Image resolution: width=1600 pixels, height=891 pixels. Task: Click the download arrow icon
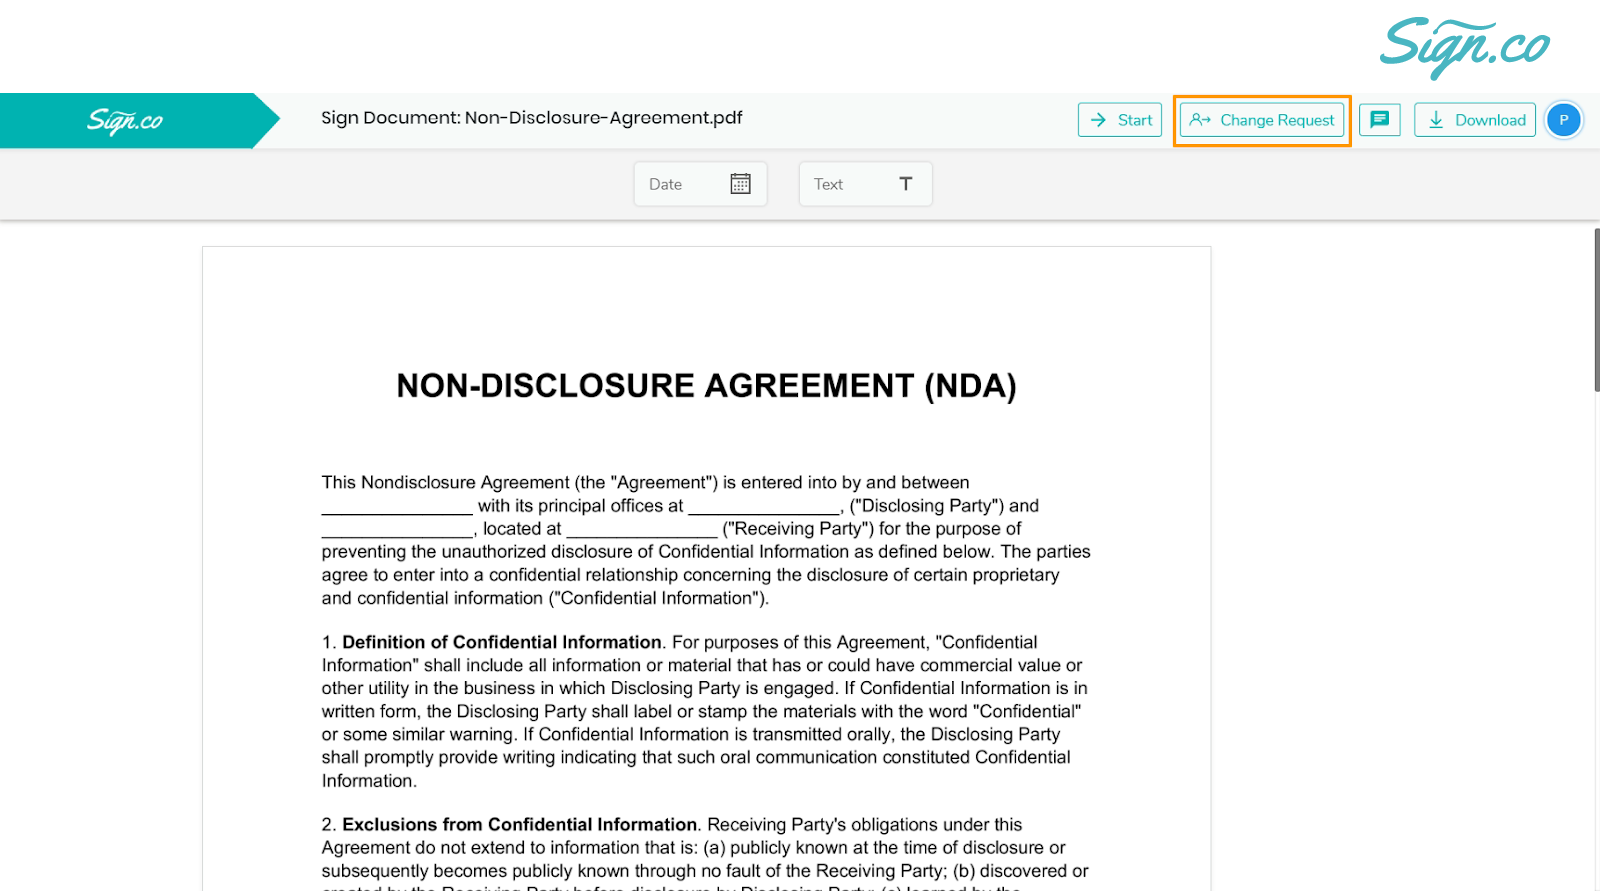pyautogui.click(x=1436, y=120)
